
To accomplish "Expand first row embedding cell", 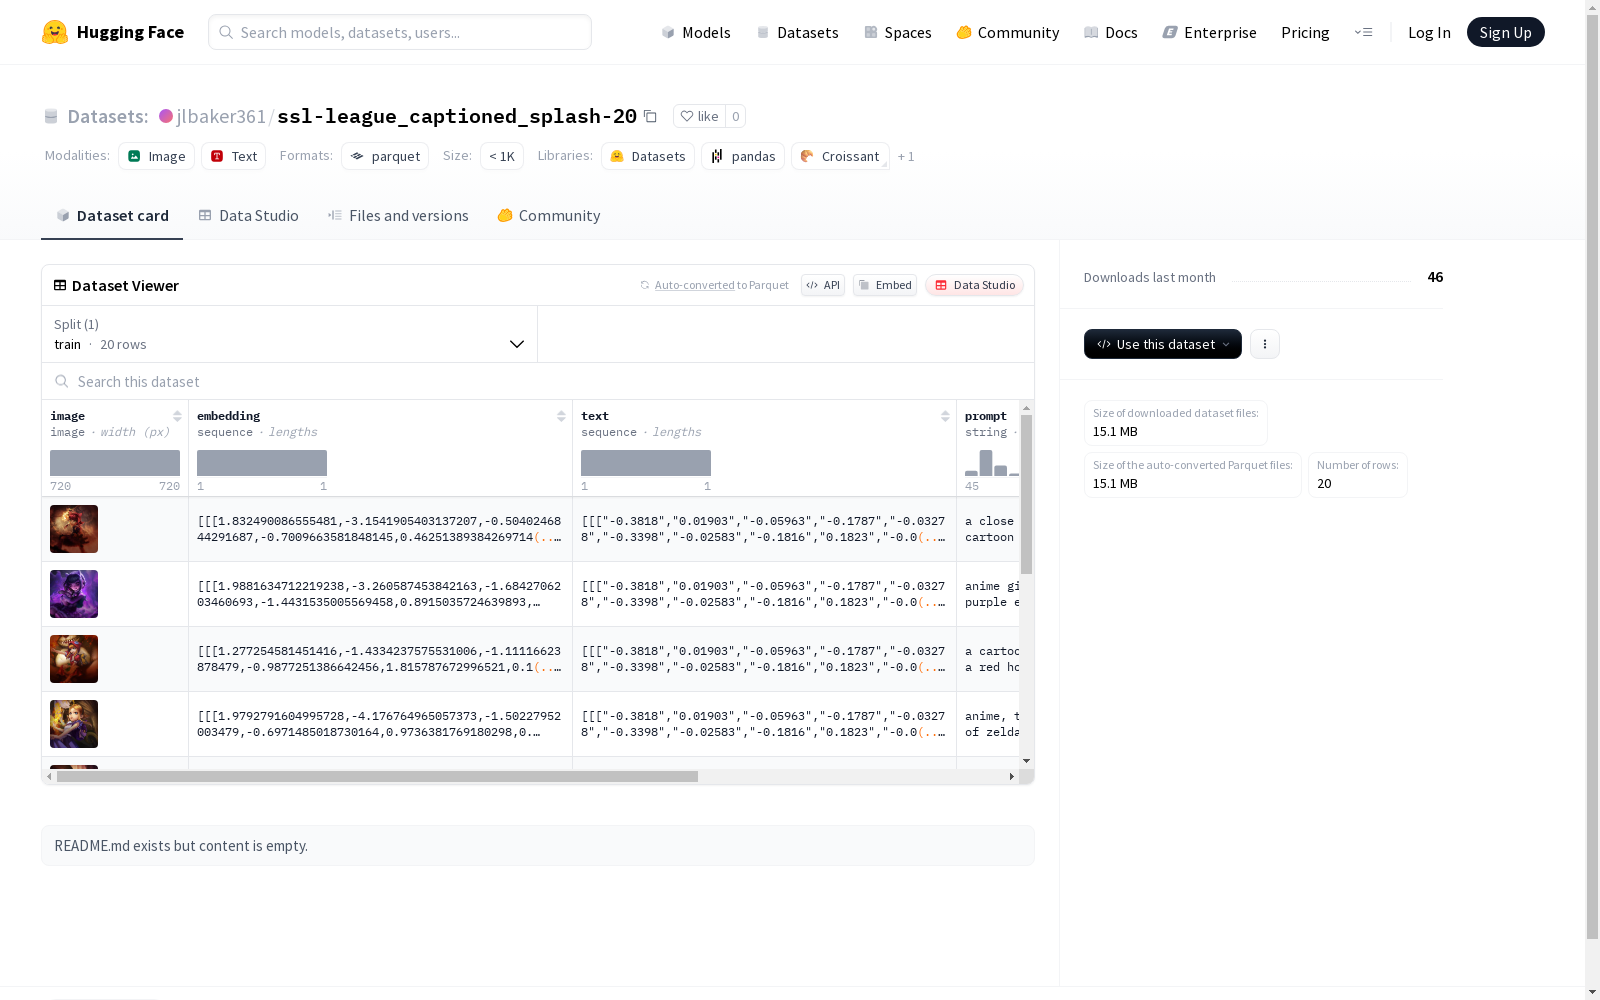I will click(x=380, y=529).
